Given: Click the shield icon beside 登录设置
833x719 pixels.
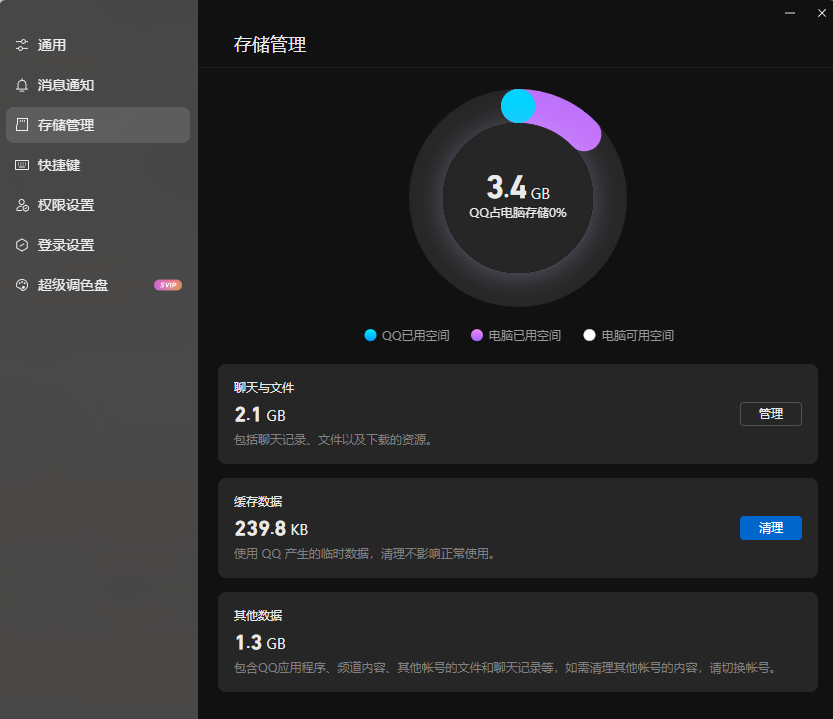Looking at the screenshot, I should tap(22, 245).
